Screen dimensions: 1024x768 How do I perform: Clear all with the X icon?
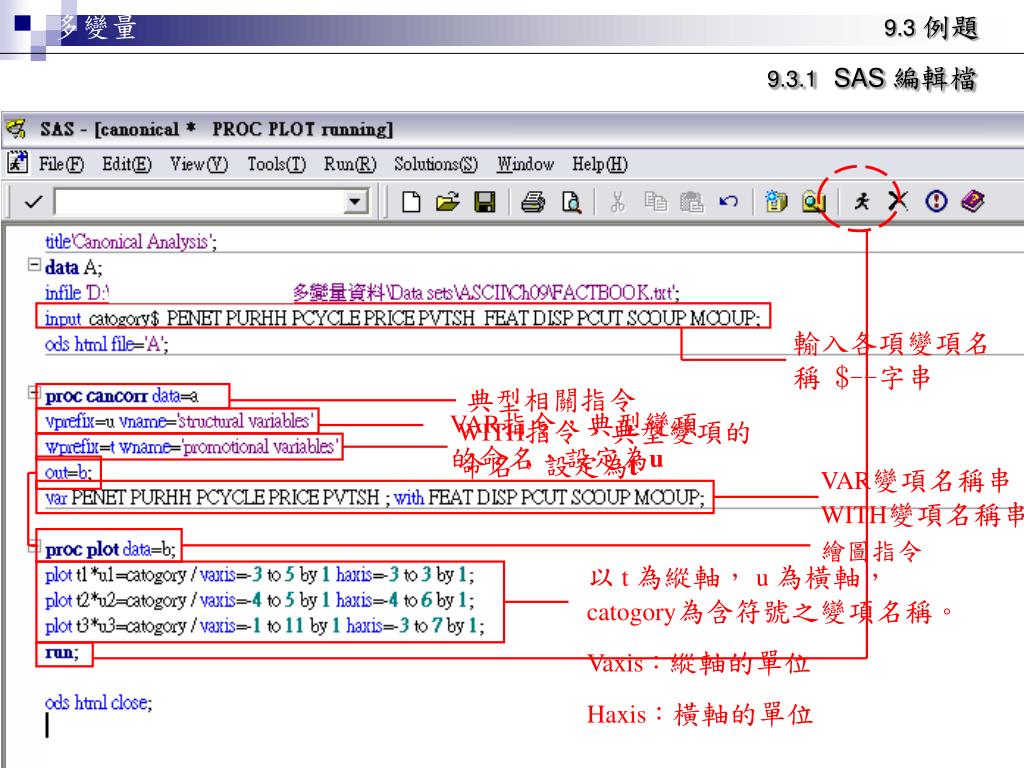pyautogui.click(x=898, y=201)
